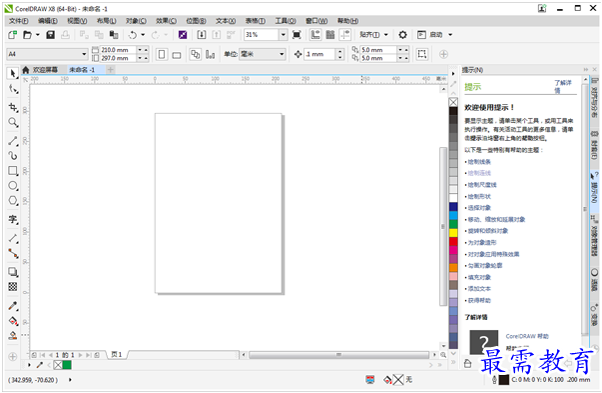Select the Text (字) tool
This screenshot has height=393, width=602.
tap(13, 220)
